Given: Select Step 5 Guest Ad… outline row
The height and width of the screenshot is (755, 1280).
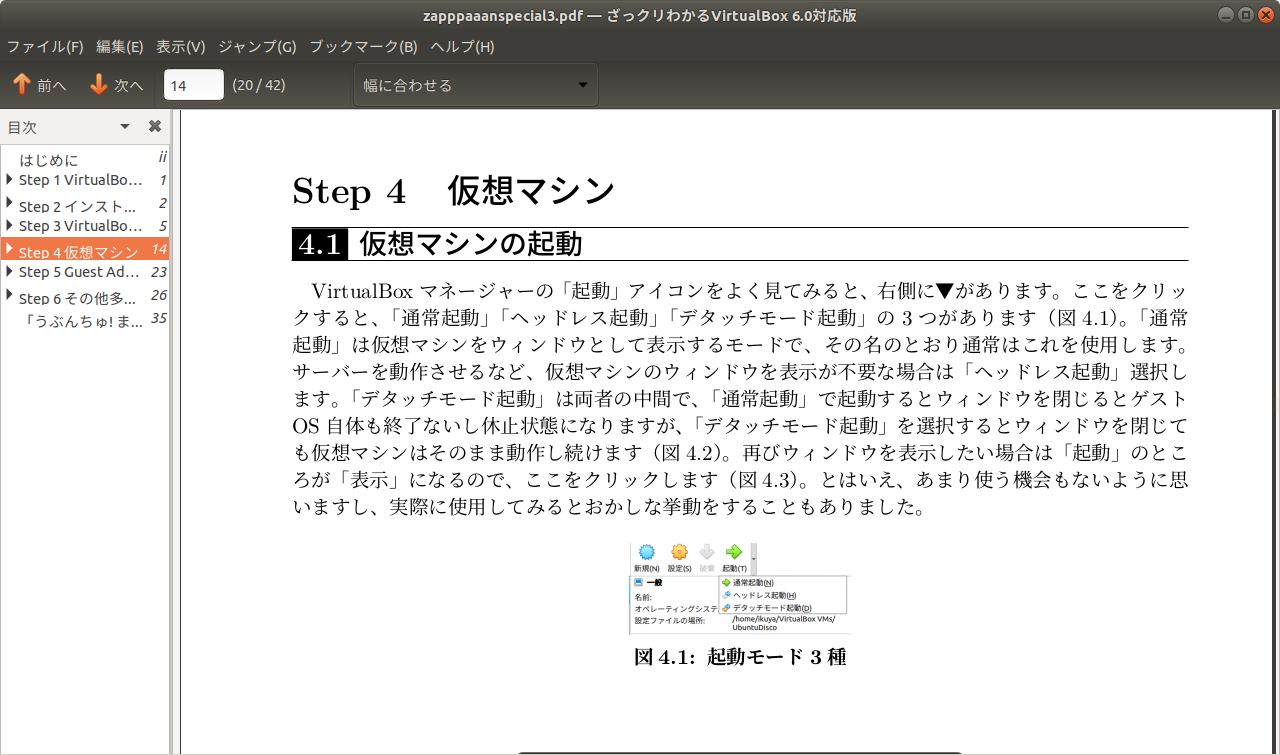Looking at the screenshot, I should point(85,272).
